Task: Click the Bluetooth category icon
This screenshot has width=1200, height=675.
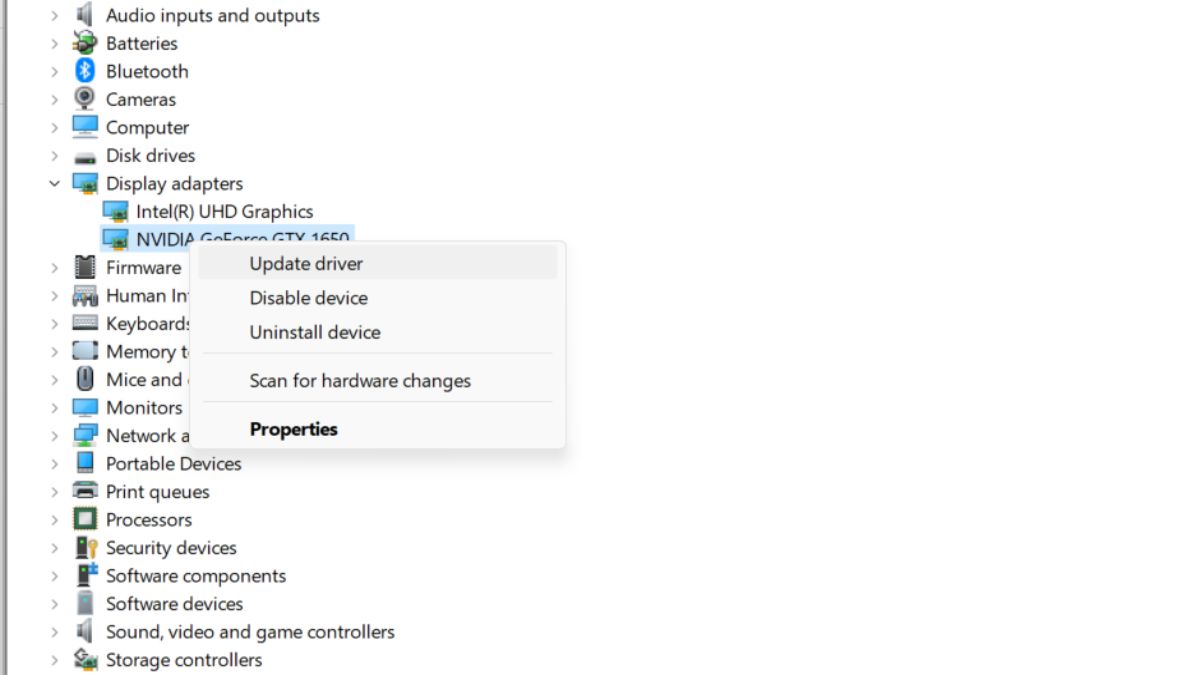Action: (x=85, y=71)
